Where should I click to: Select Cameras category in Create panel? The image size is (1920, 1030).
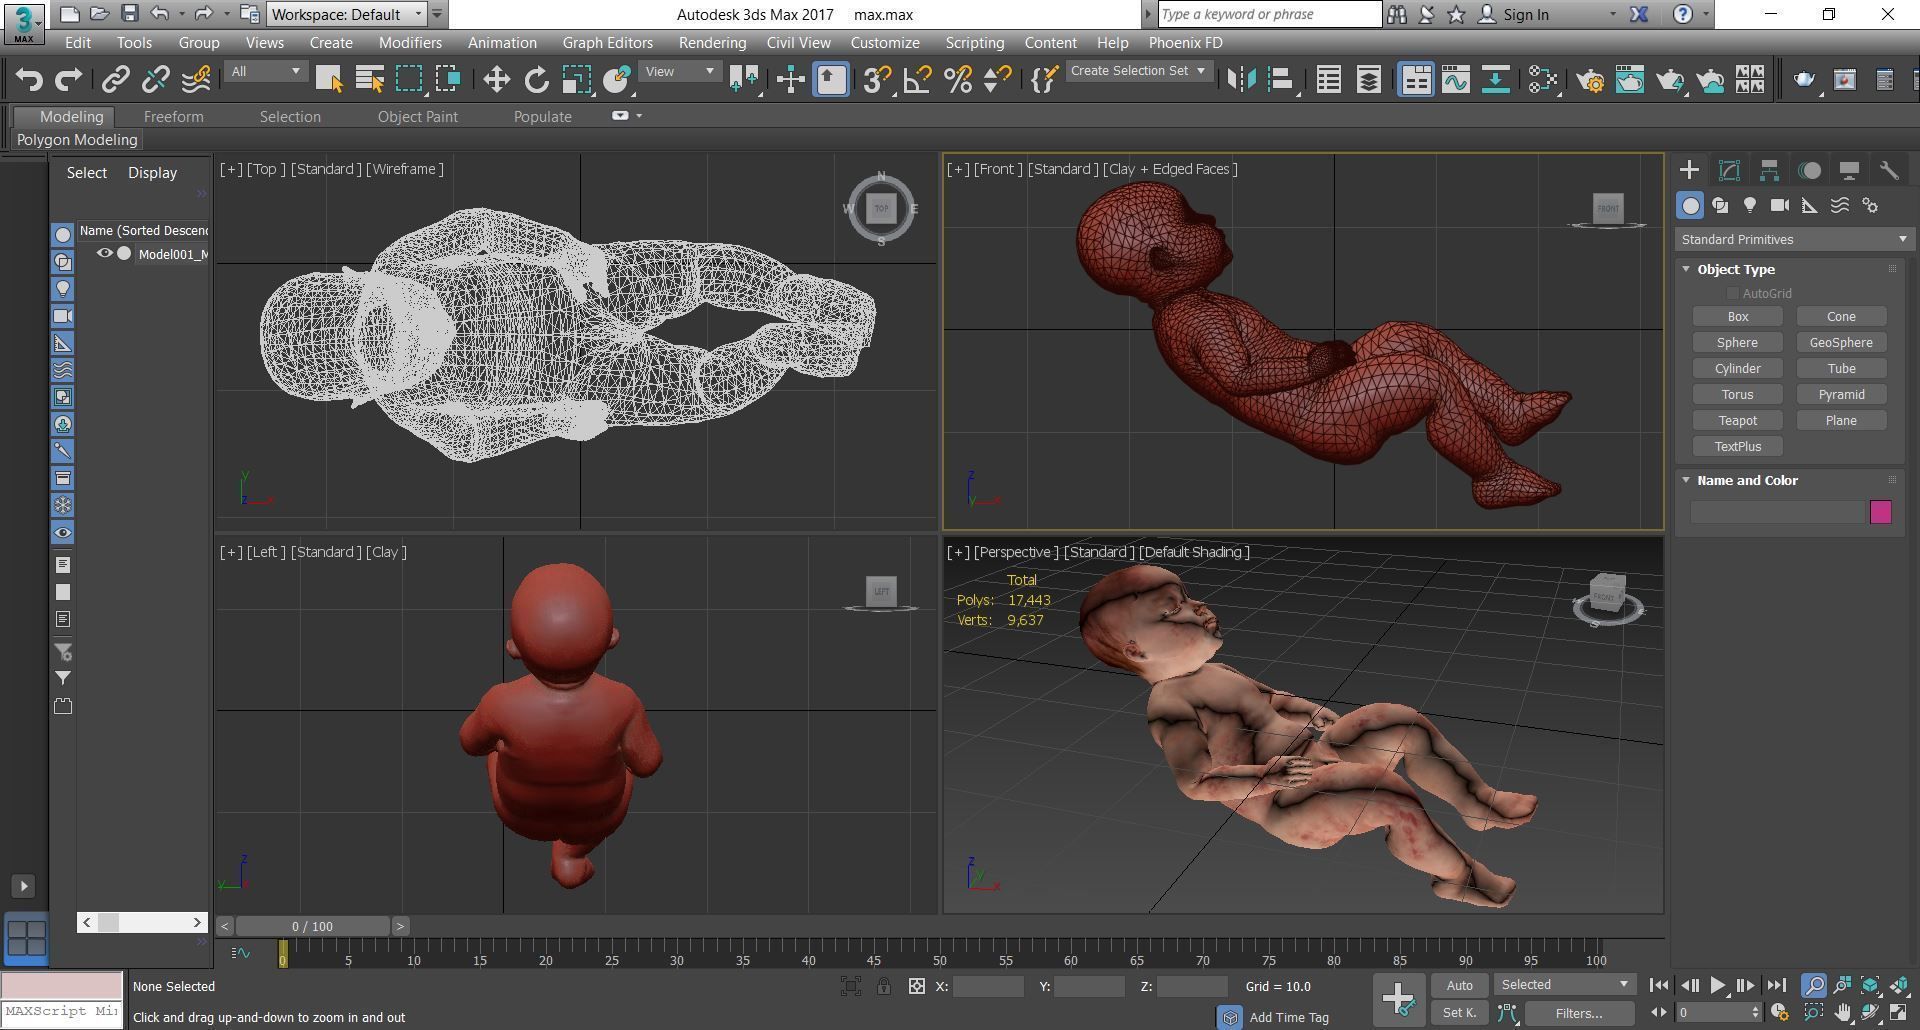click(x=1780, y=205)
